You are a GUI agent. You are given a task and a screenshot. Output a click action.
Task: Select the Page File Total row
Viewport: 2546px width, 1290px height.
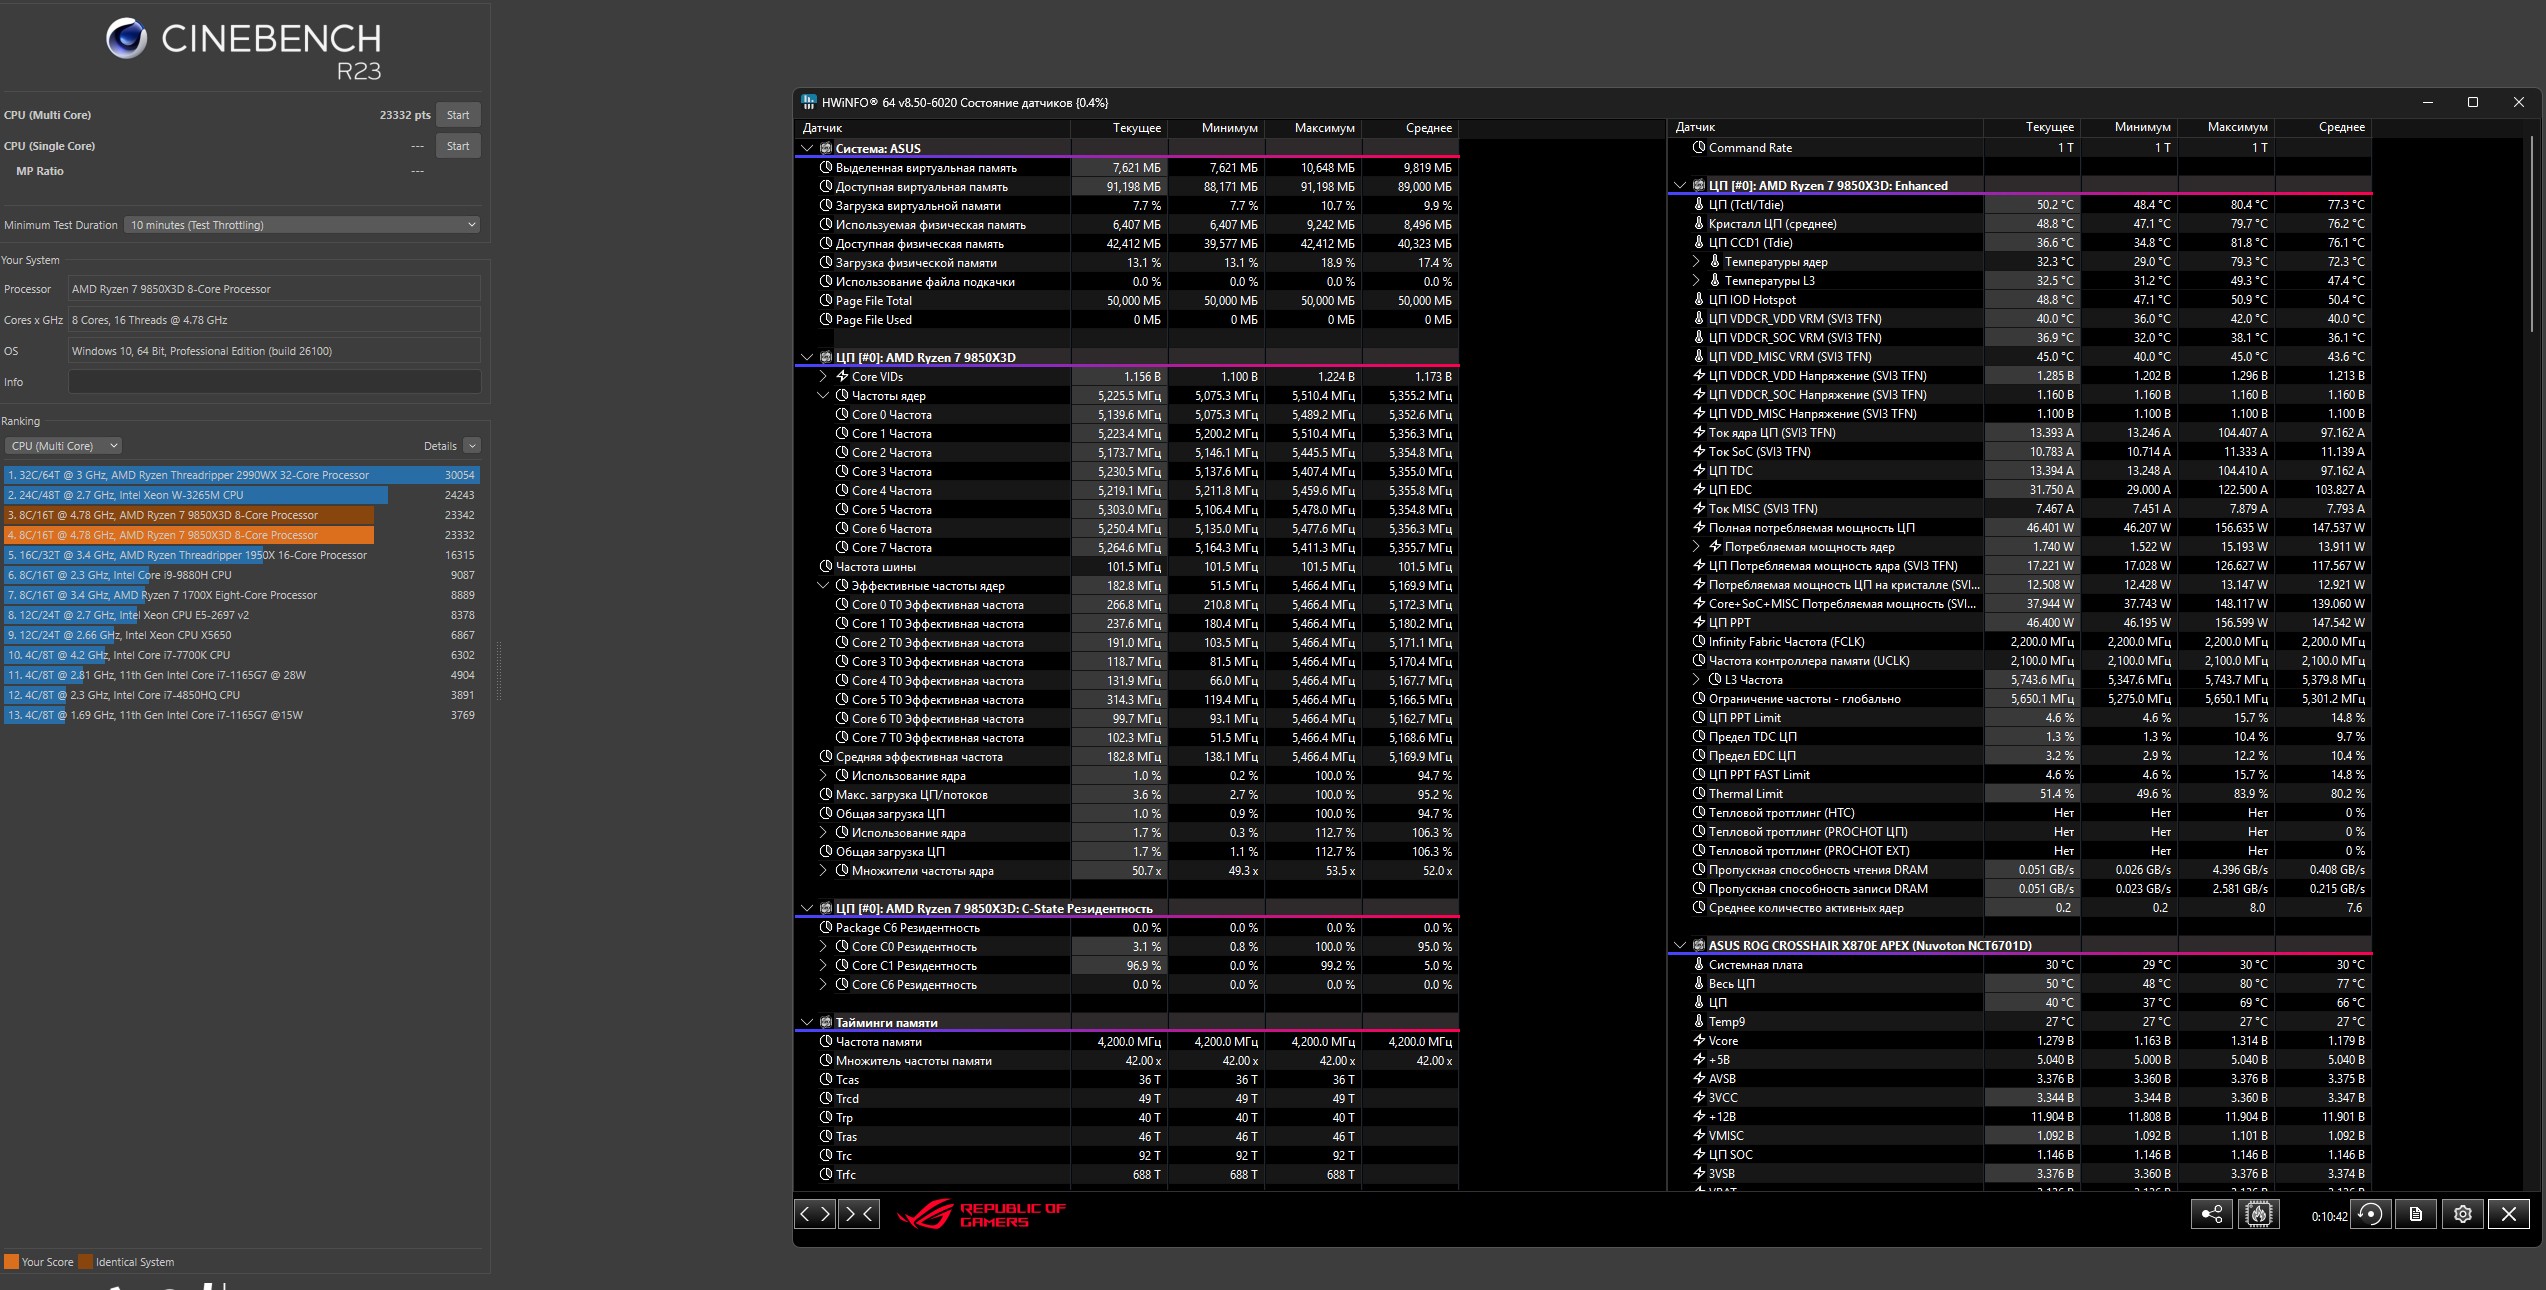pyautogui.click(x=1127, y=301)
